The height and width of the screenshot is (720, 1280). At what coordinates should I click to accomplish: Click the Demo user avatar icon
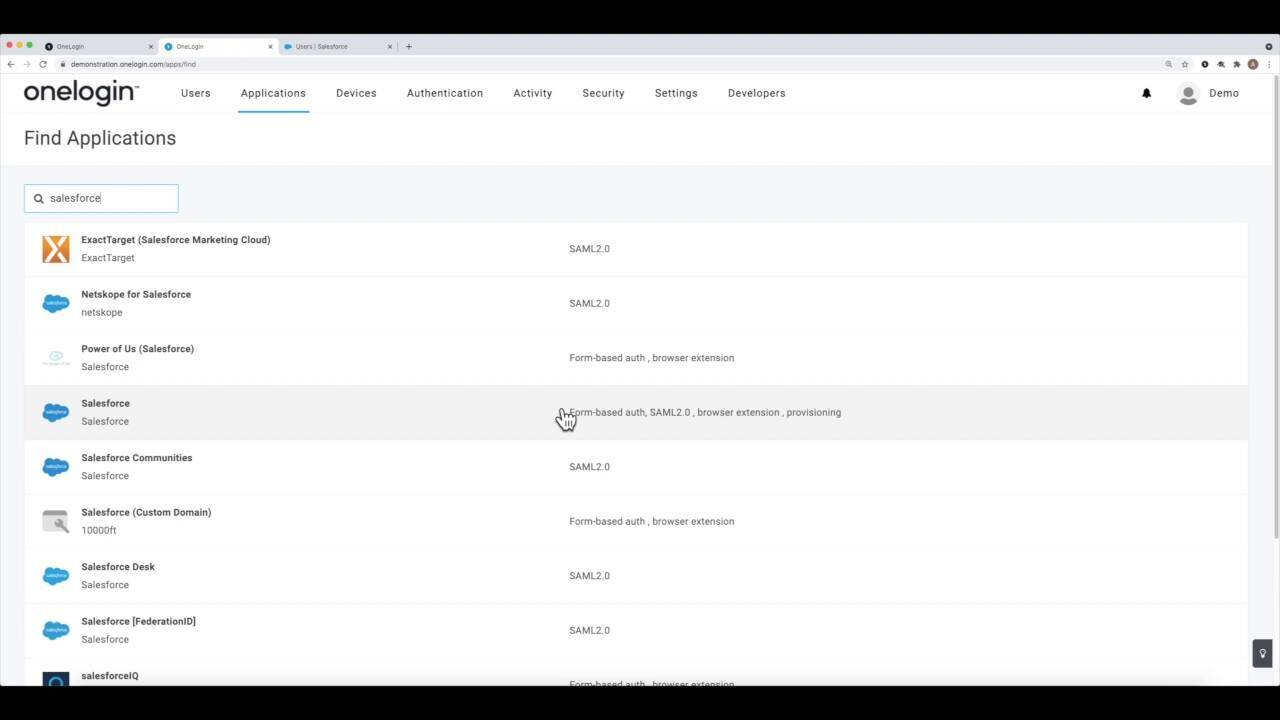[1188, 93]
